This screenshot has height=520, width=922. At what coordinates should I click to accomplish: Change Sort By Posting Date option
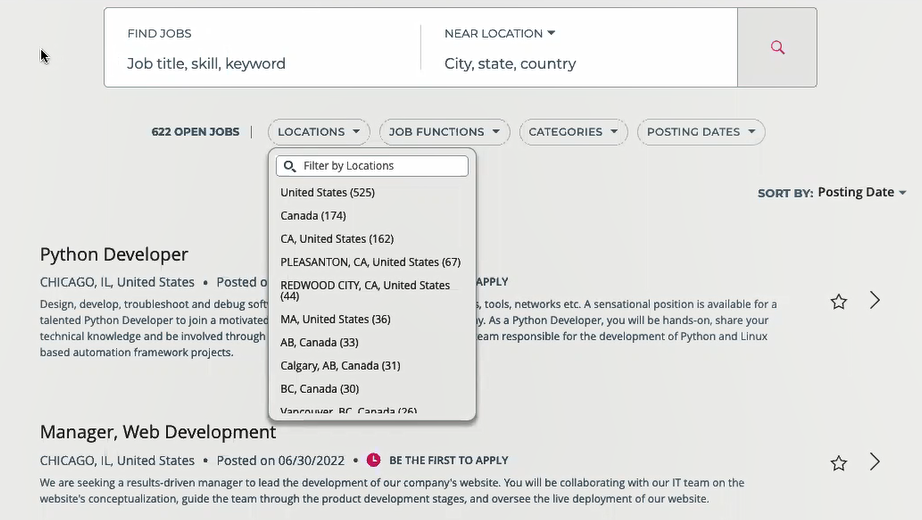click(862, 192)
